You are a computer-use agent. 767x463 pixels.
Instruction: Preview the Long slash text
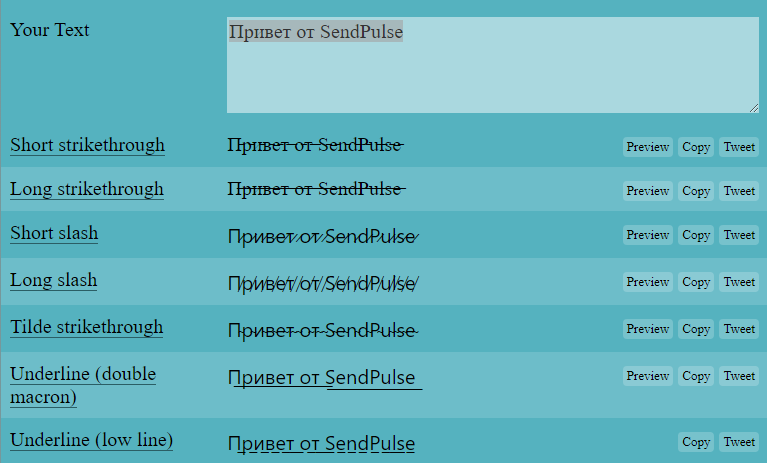[x=647, y=282]
